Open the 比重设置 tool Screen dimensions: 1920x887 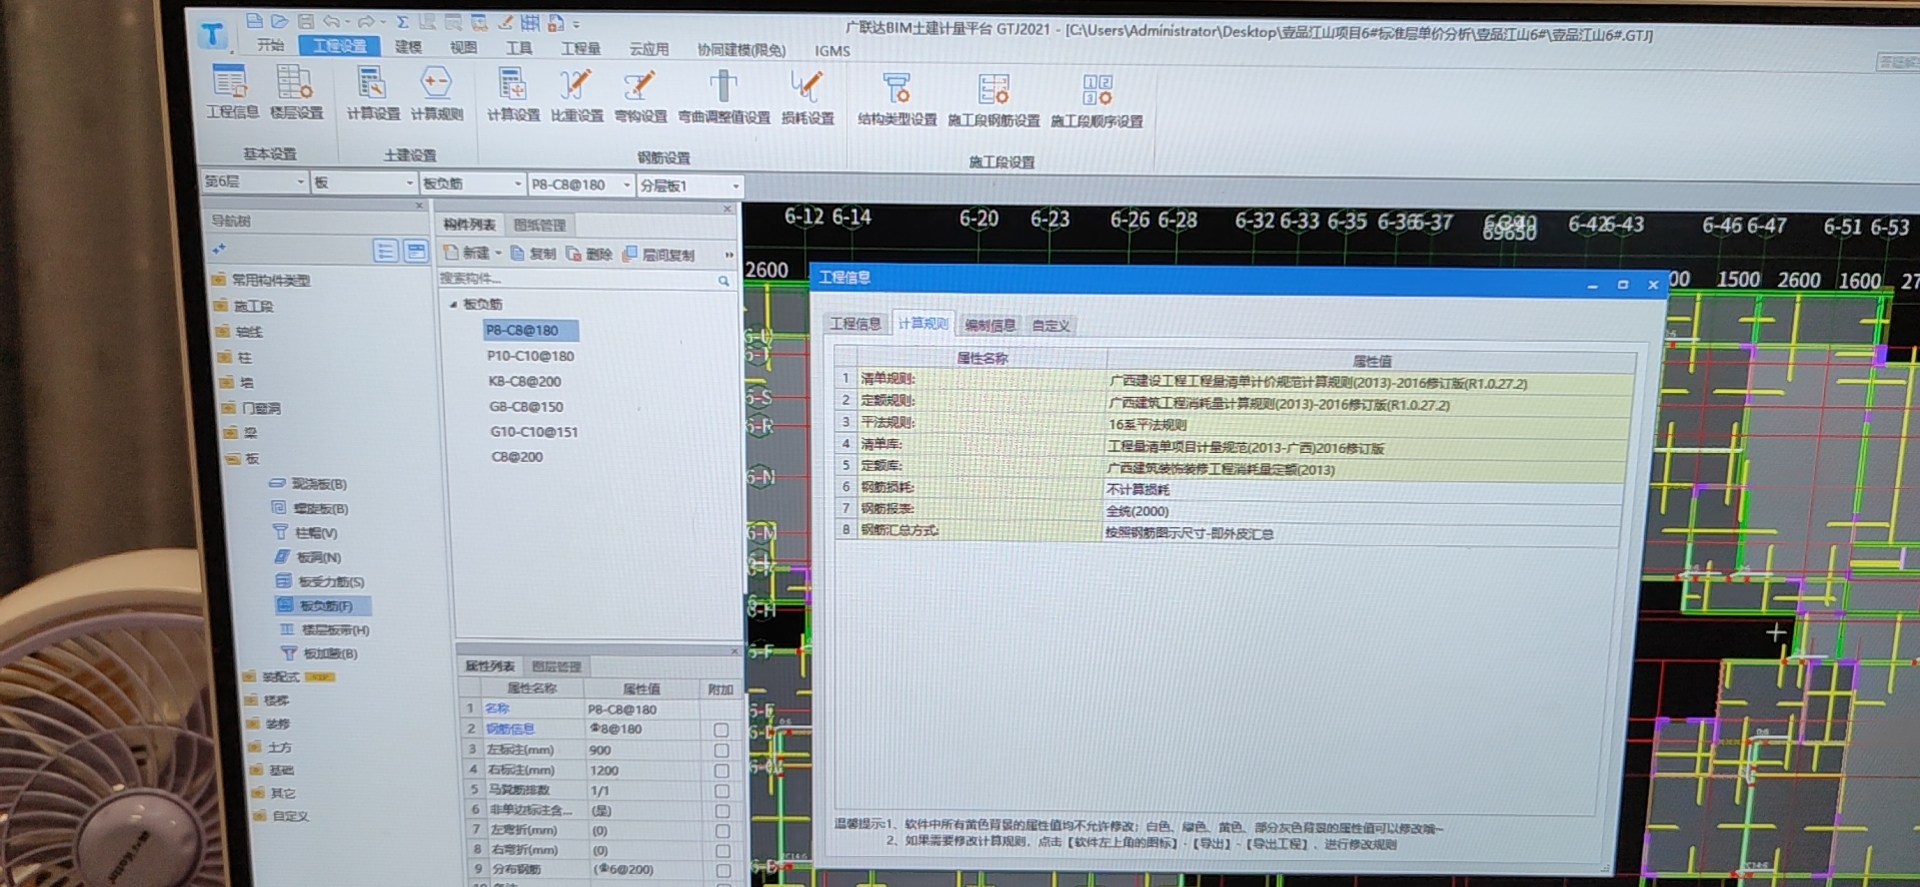[576, 96]
